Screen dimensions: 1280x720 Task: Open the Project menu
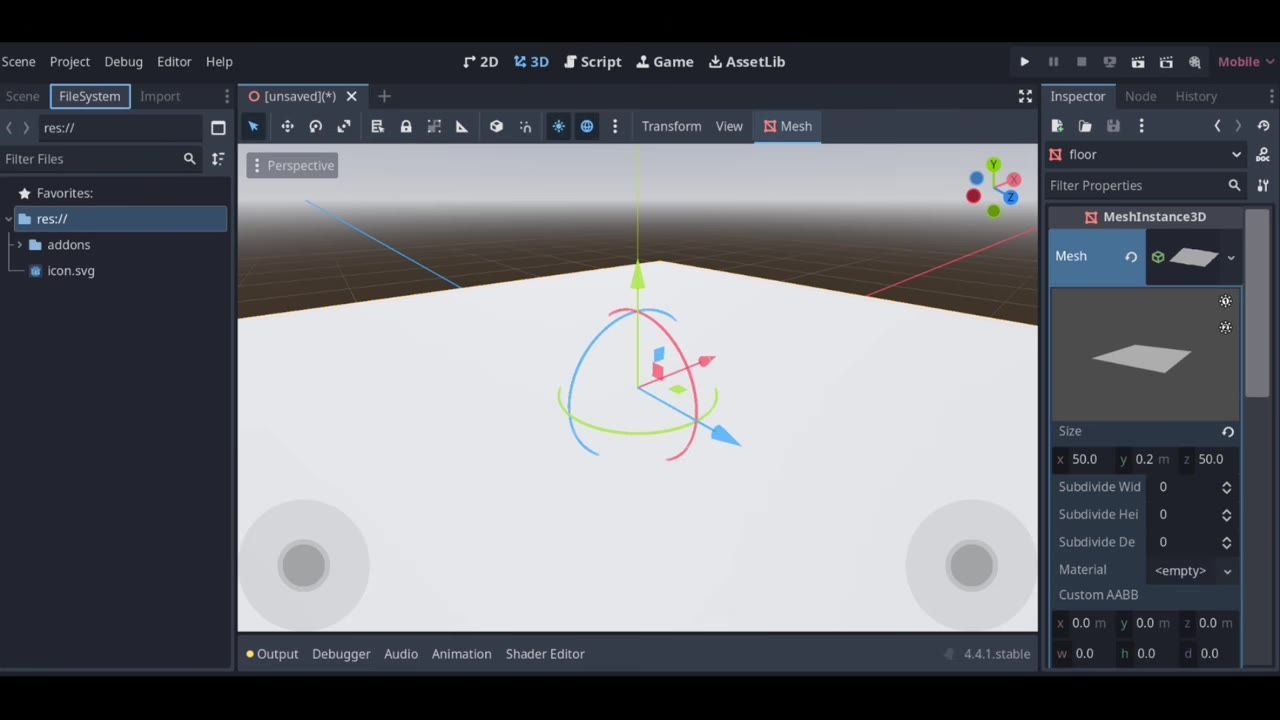(70, 62)
